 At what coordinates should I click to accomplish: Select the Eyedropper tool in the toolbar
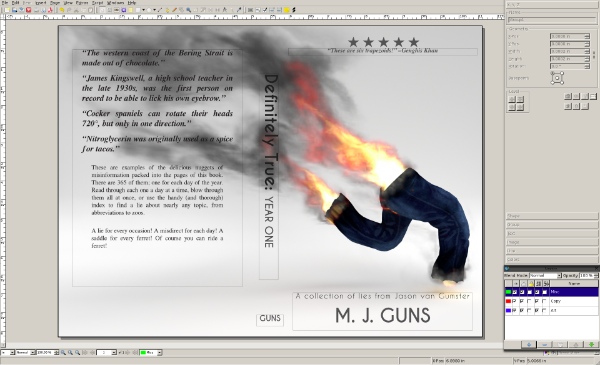tap(239, 10)
